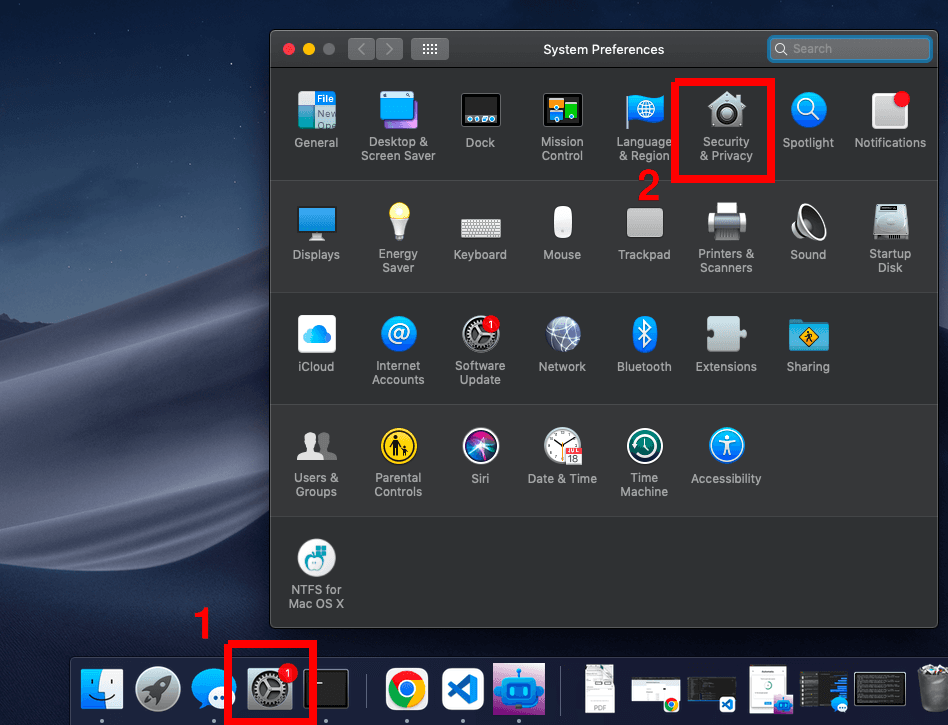Open Network preferences

point(562,343)
